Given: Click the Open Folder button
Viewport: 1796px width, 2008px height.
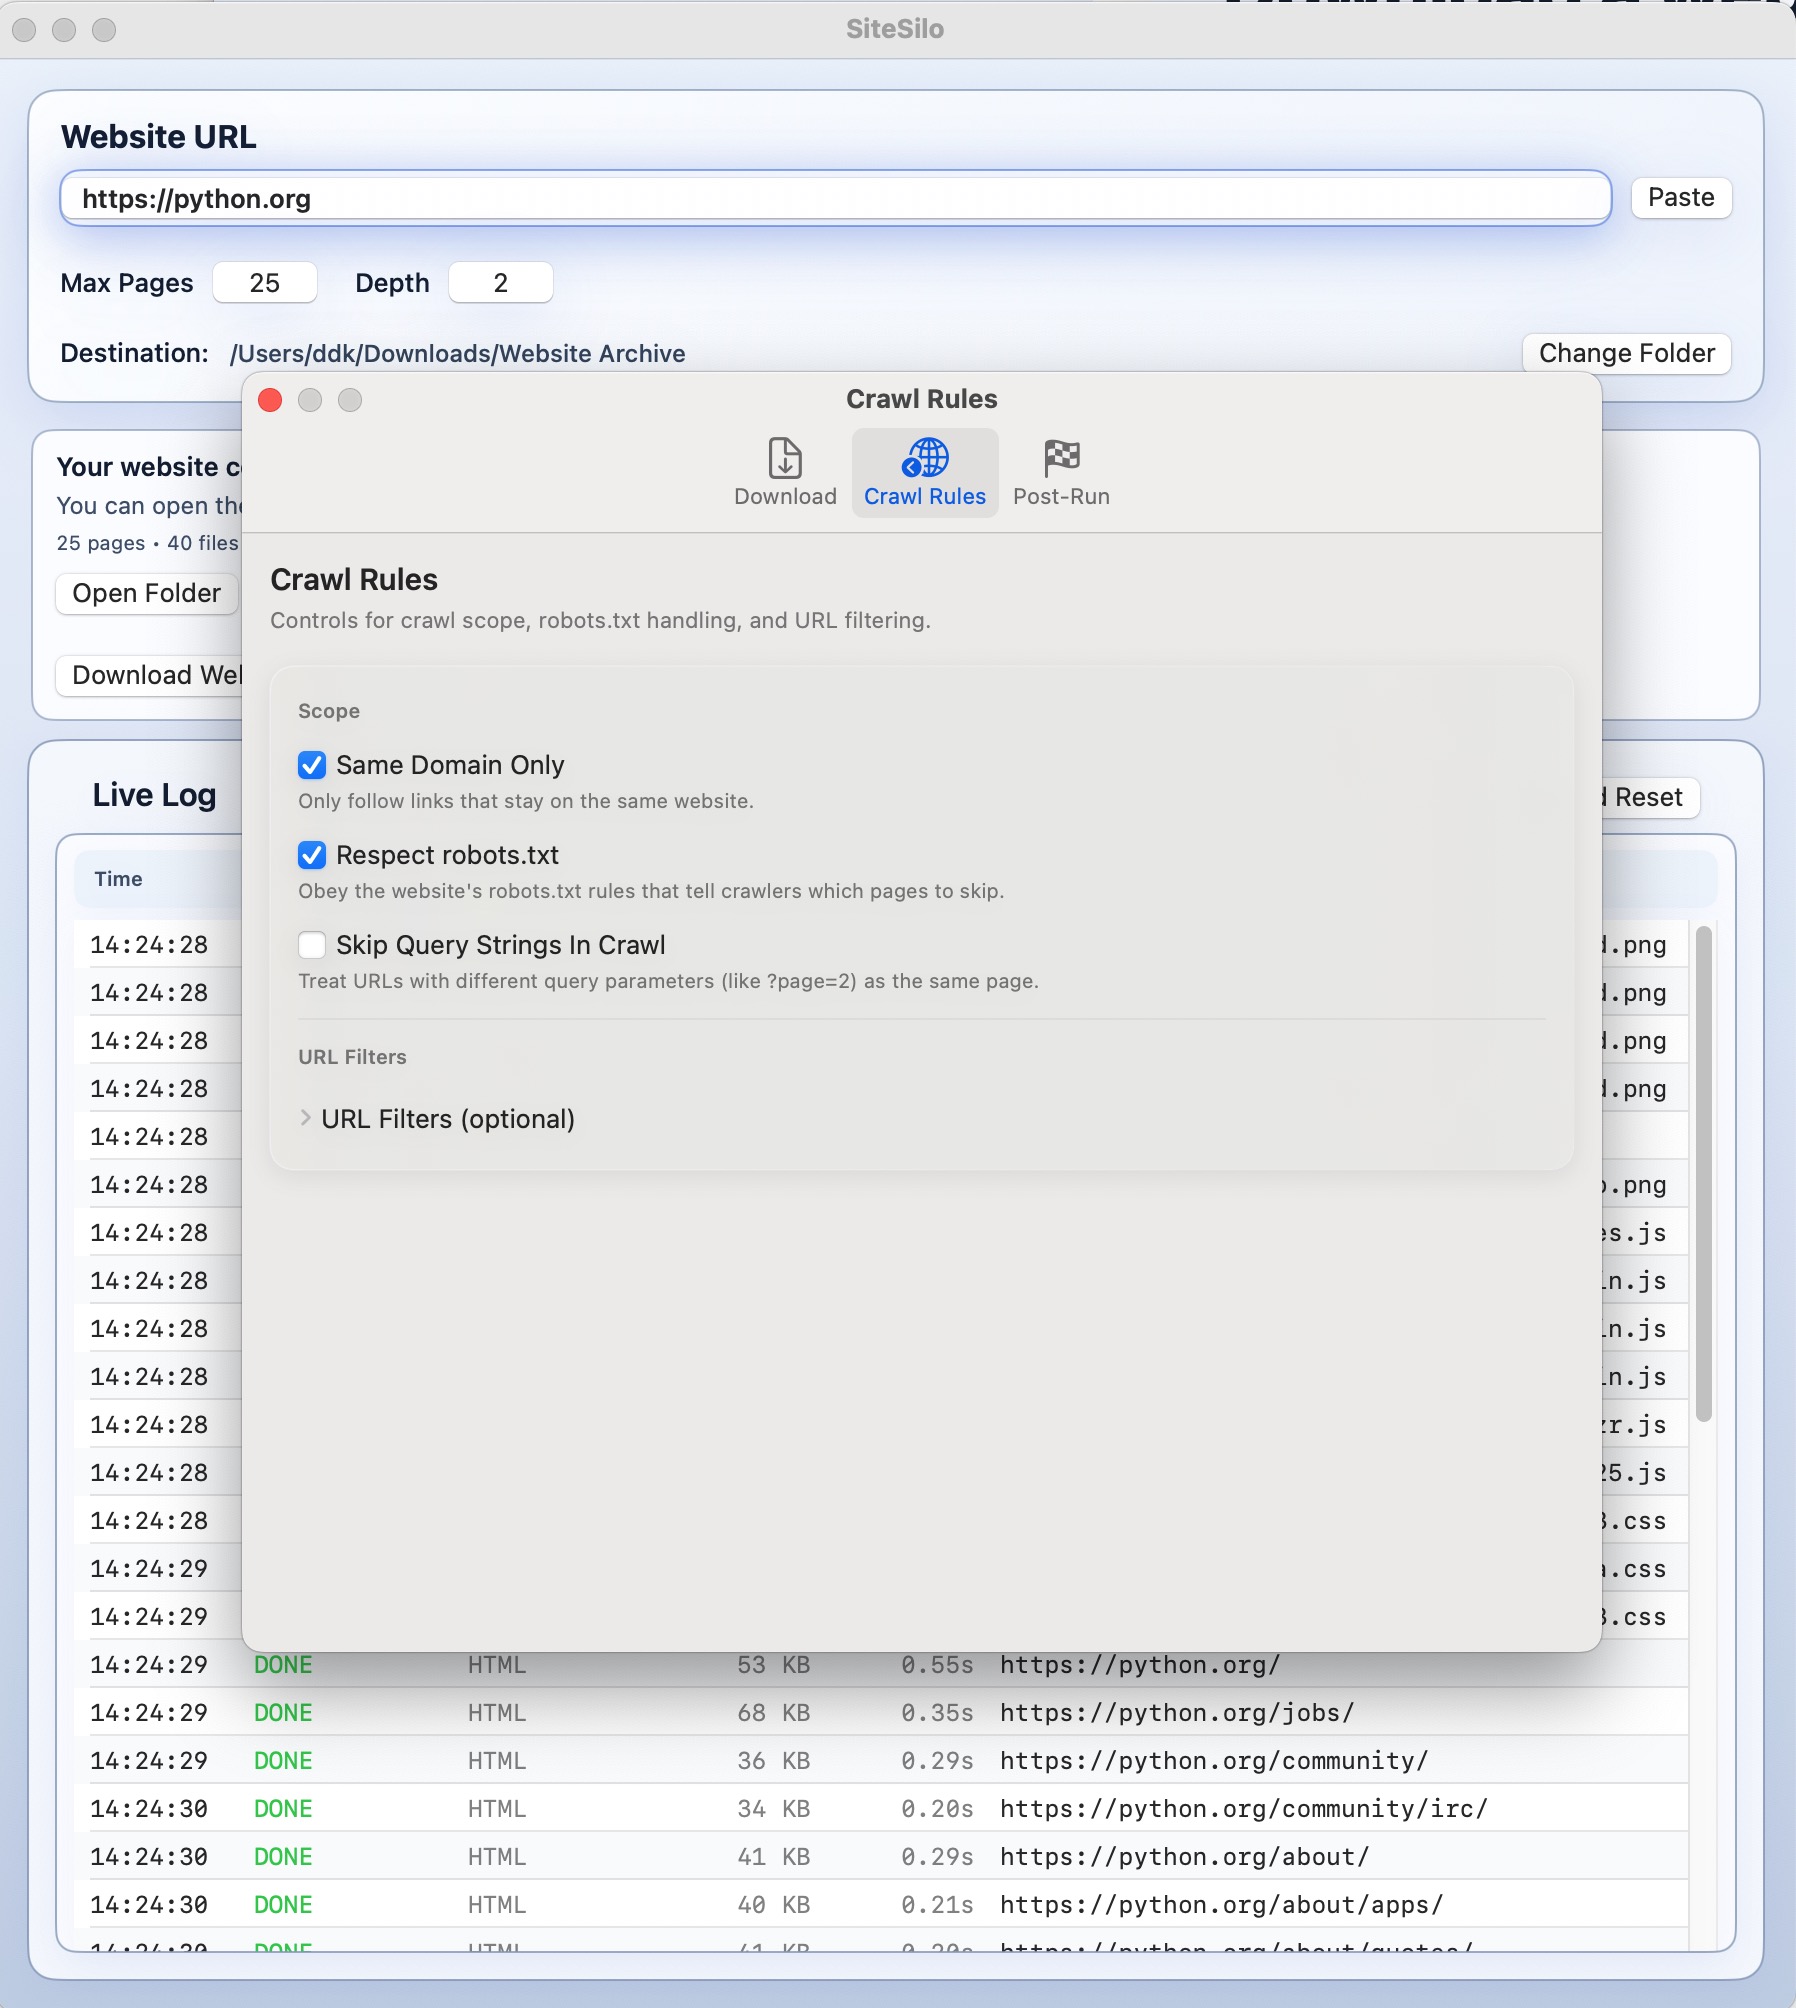Looking at the screenshot, I should (x=147, y=593).
